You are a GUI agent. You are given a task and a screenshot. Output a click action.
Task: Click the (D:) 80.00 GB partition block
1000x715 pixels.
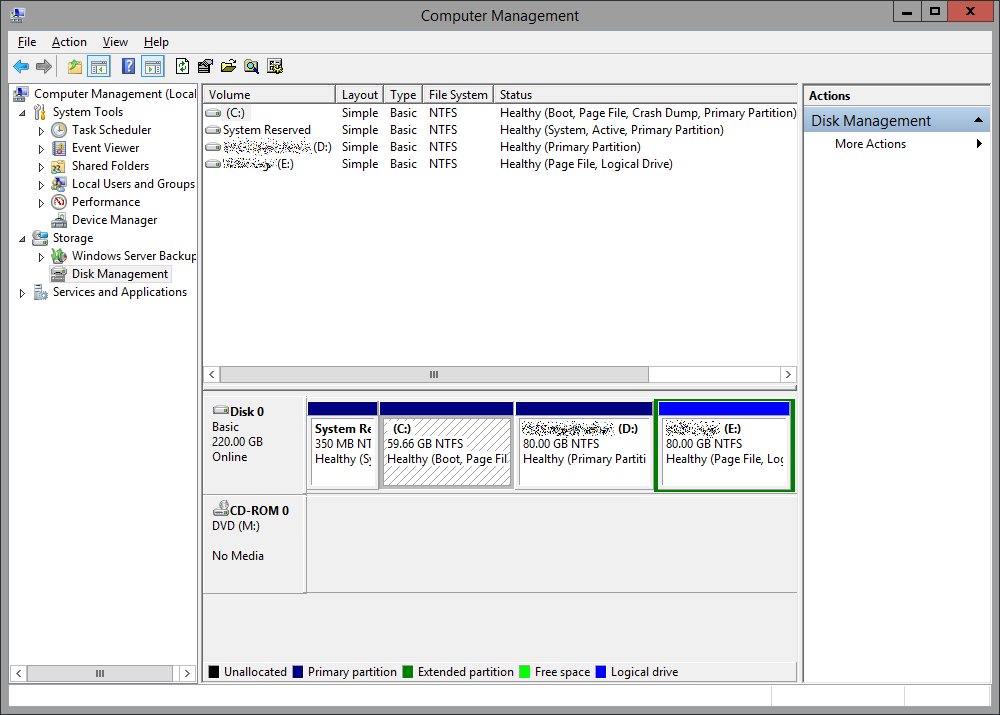pyautogui.click(x=584, y=446)
